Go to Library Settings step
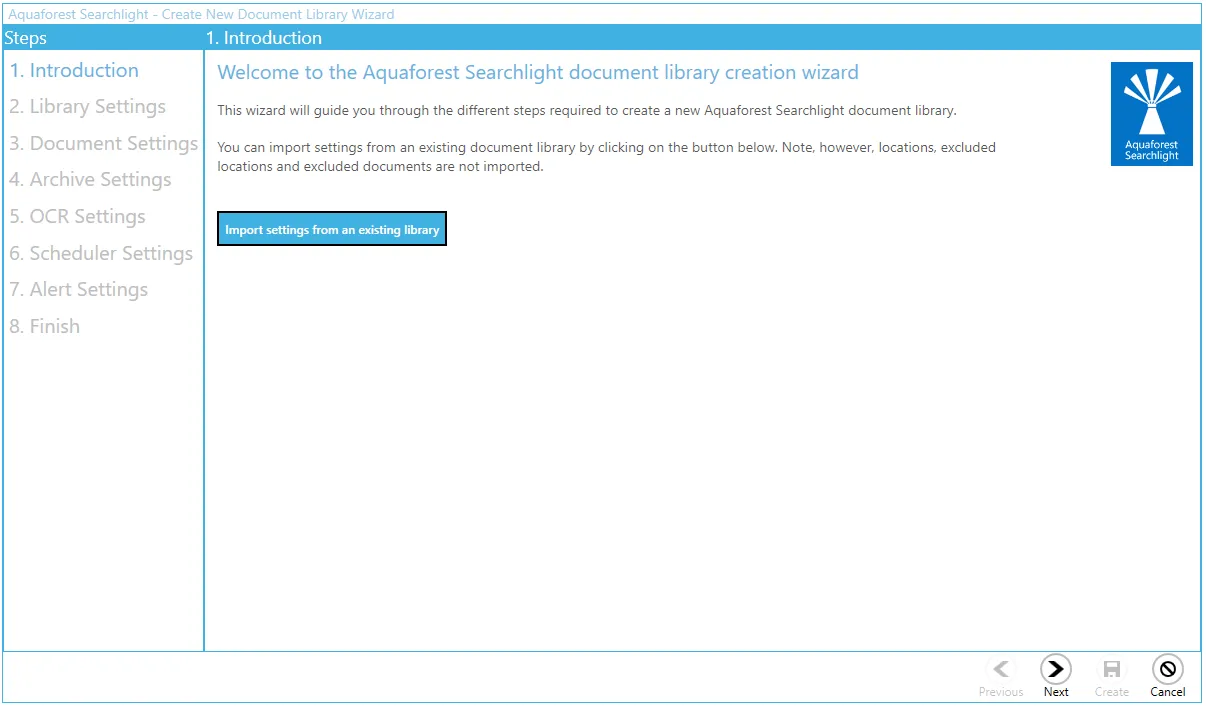 pyautogui.click(x=88, y=107)
